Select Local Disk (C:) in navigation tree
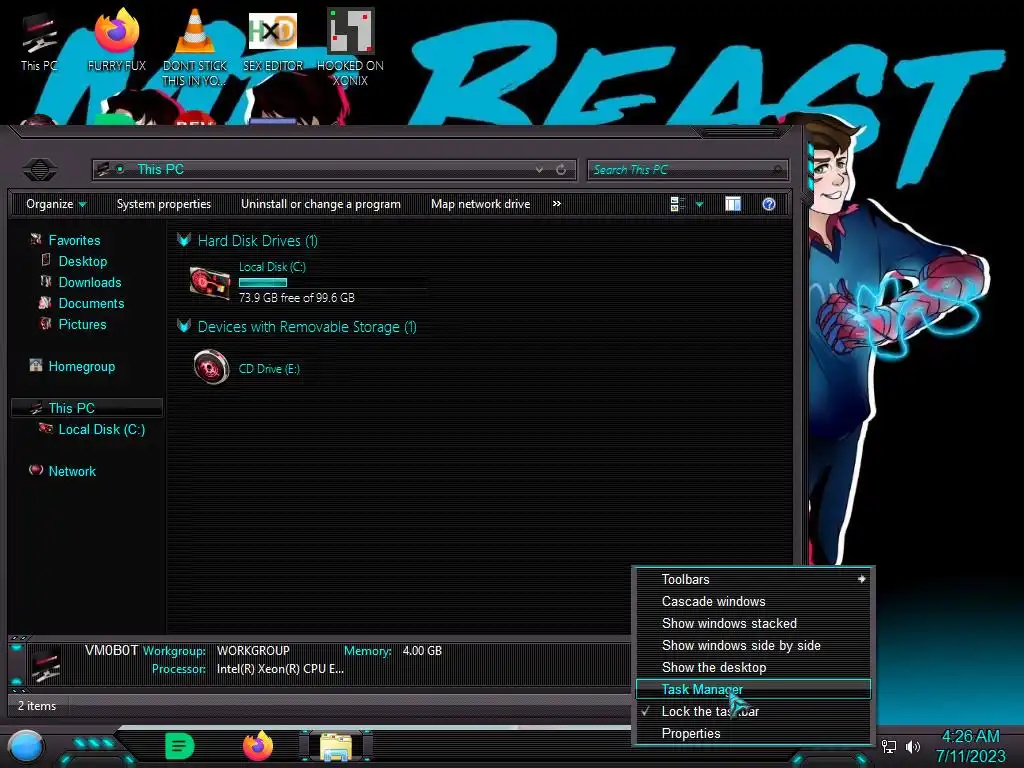1024x768 pixels. [x=102, y=429]
